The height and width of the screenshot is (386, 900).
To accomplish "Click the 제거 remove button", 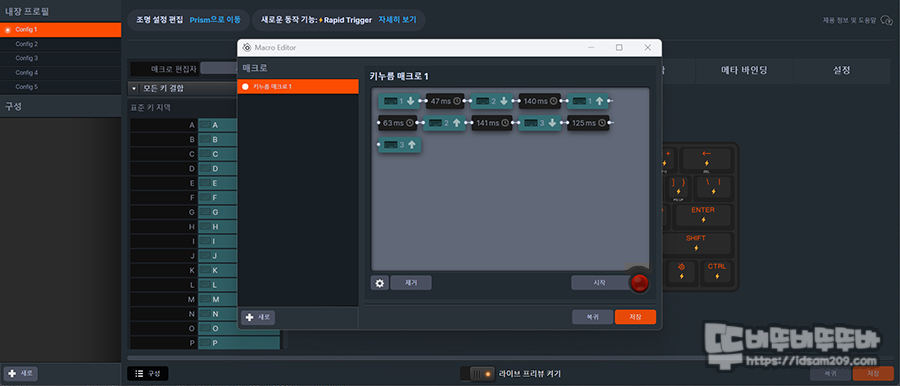I will pos(411,283).
